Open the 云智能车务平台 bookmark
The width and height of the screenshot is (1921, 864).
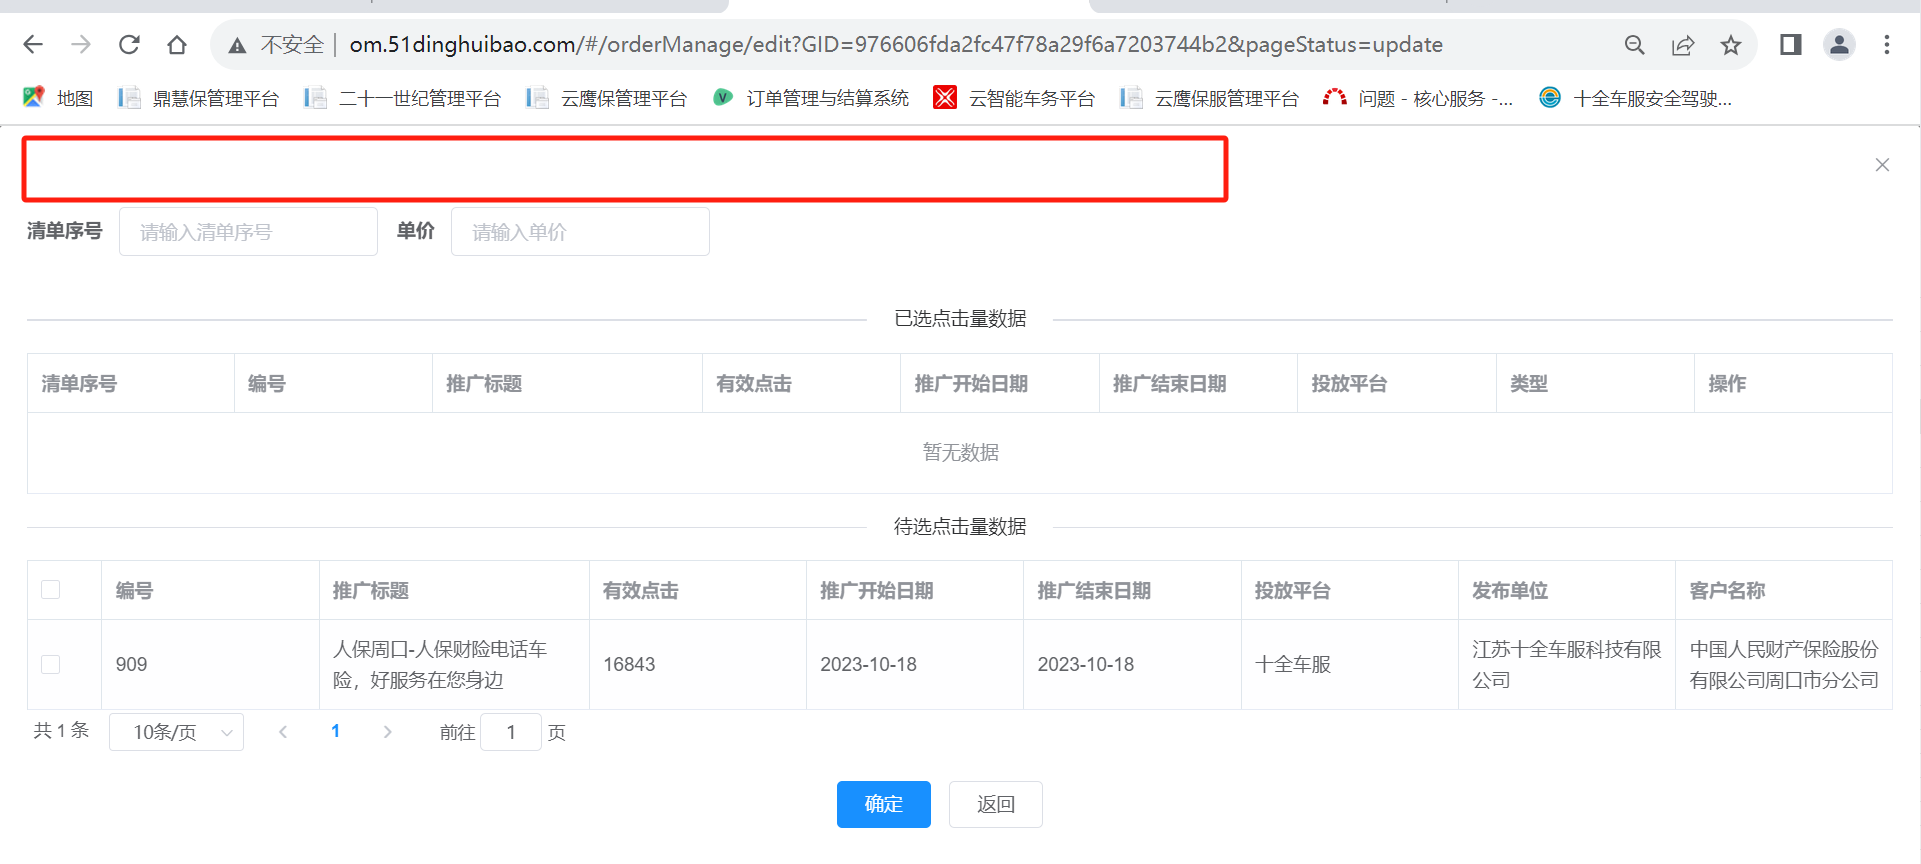point(1014,98)
